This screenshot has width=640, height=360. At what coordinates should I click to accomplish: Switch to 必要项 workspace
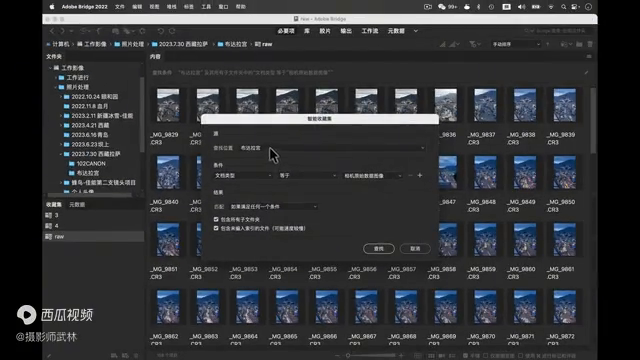(x=286, y=31)
